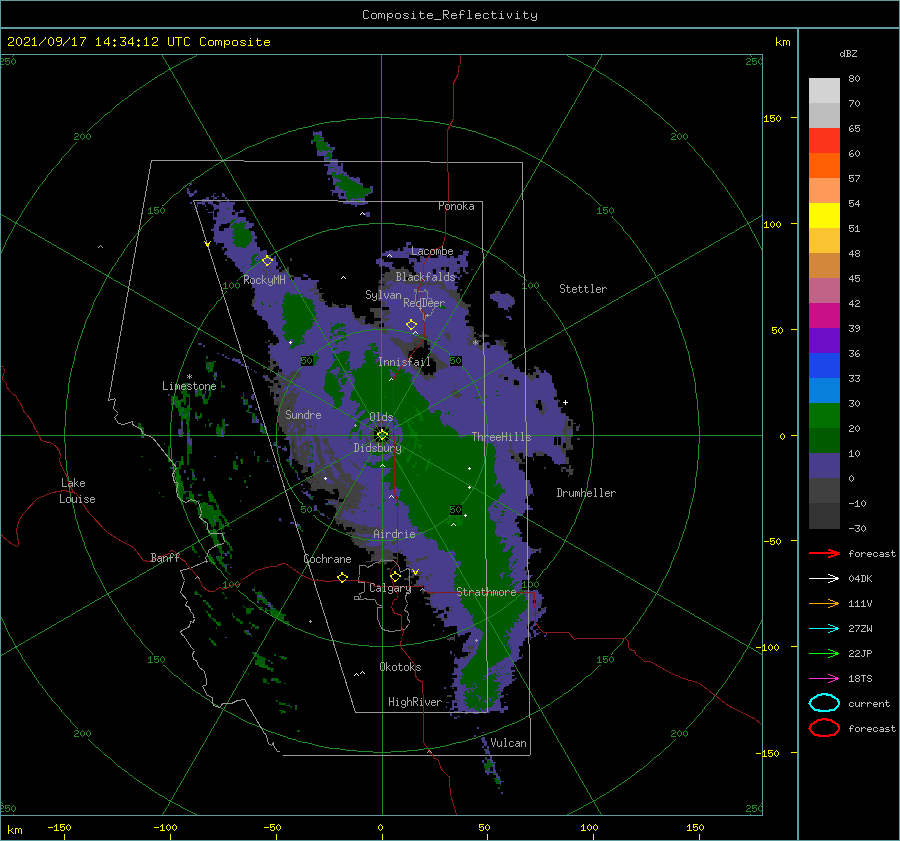Select the RockyMH label
The height and width of the screenshot is (841, 900).
(x=265, y=280)
